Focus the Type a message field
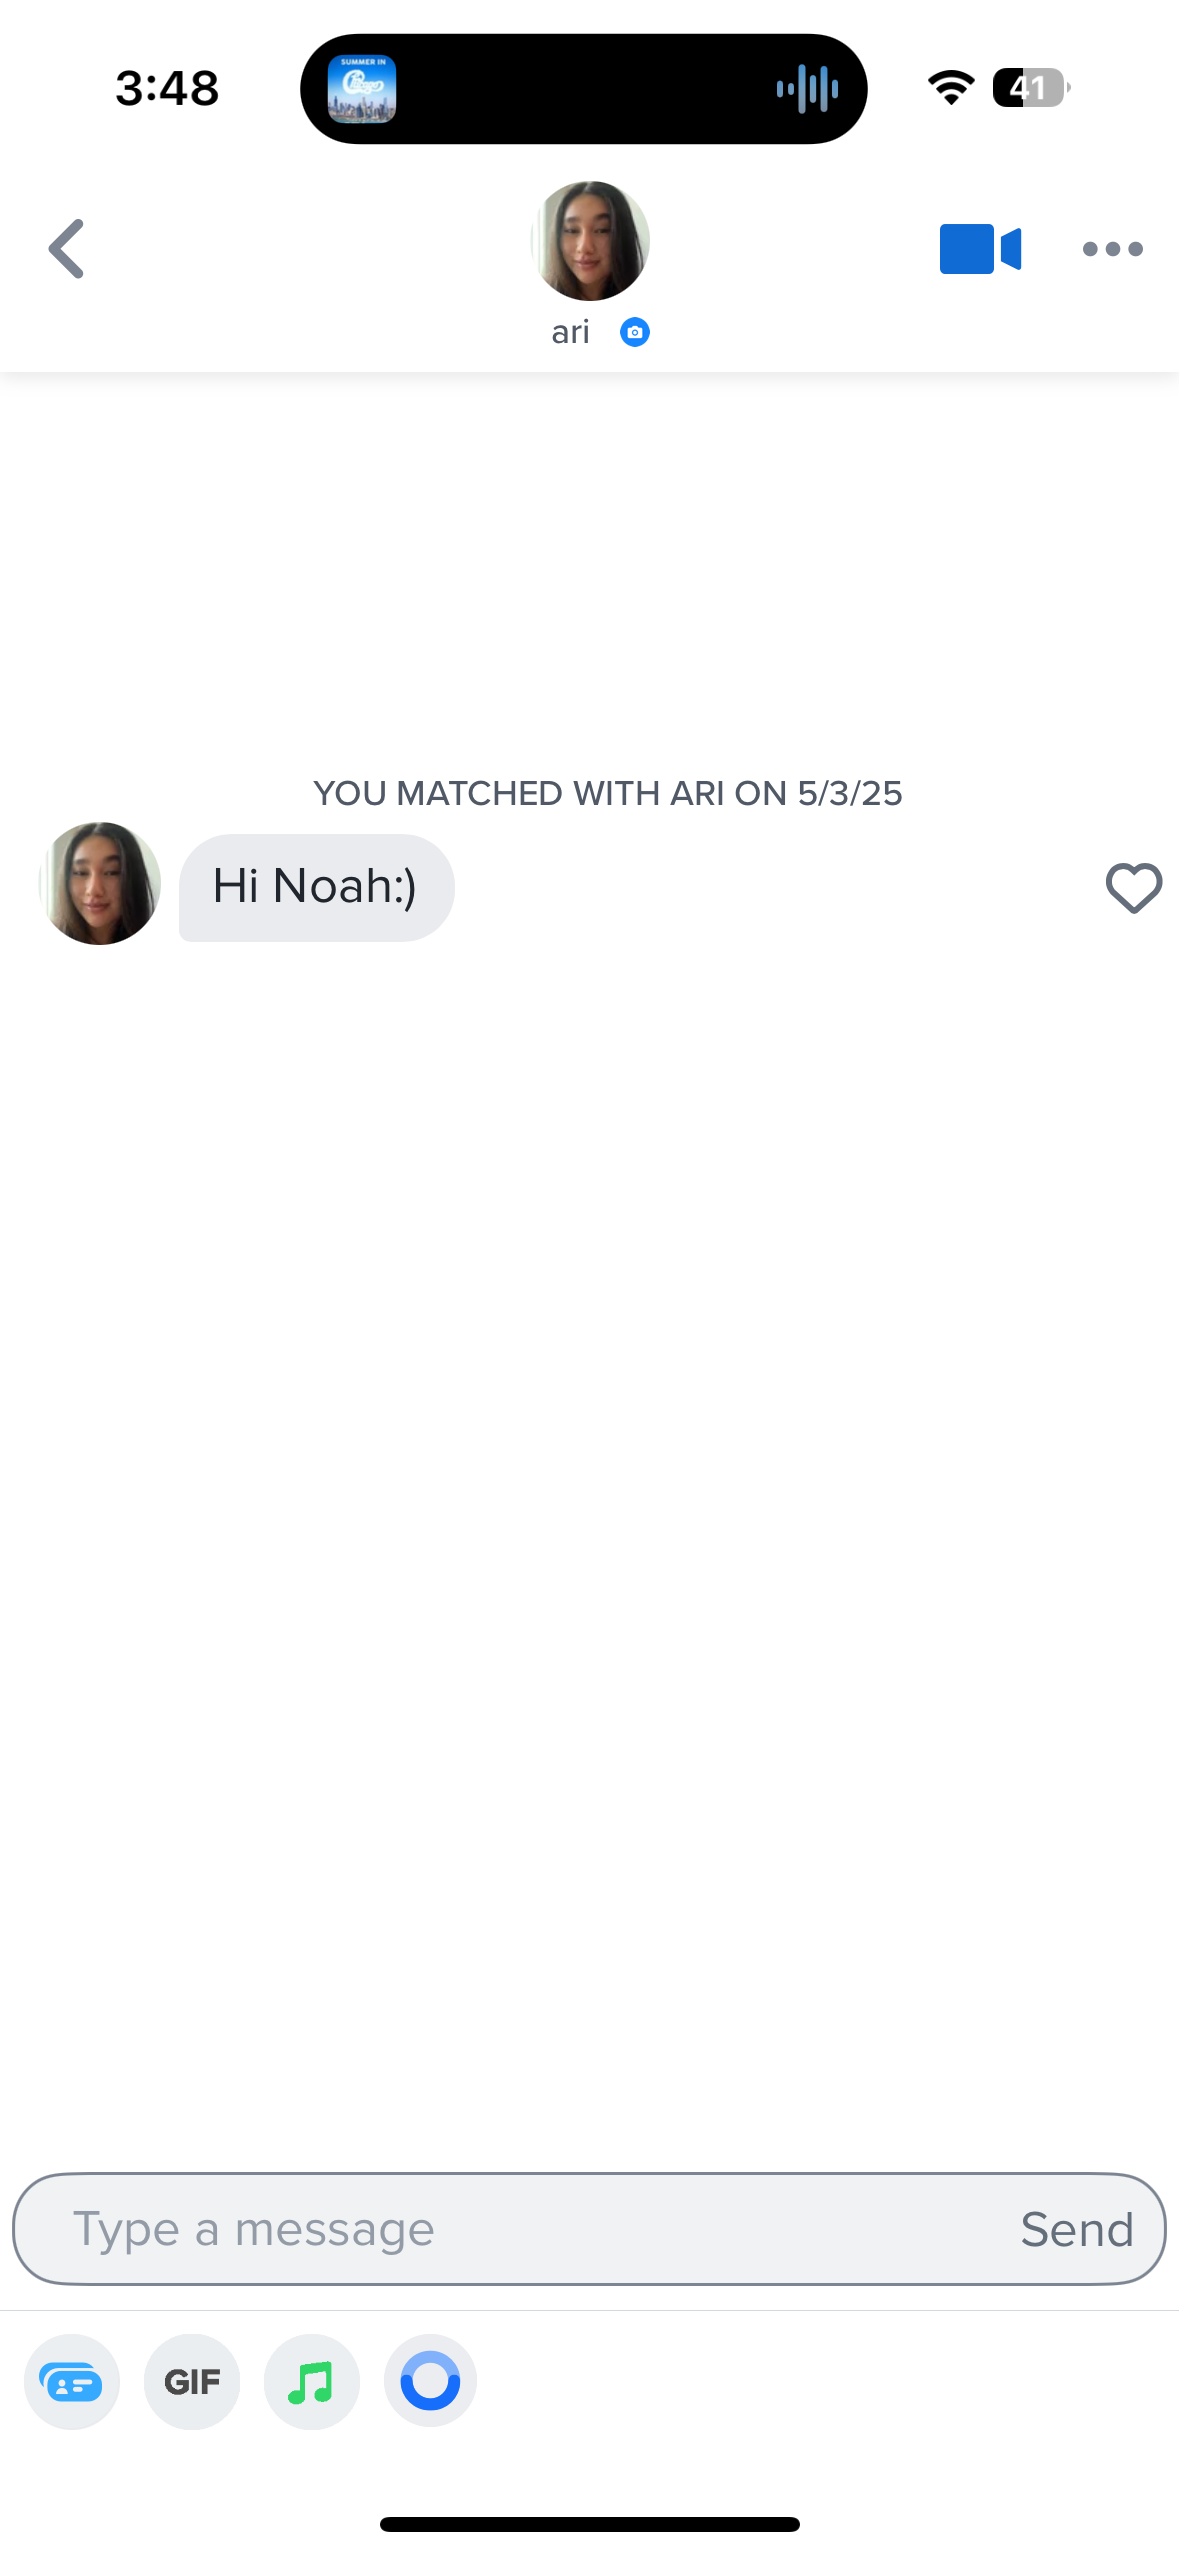Screen dimensions: 1179x2556 tap(520, 2229)
